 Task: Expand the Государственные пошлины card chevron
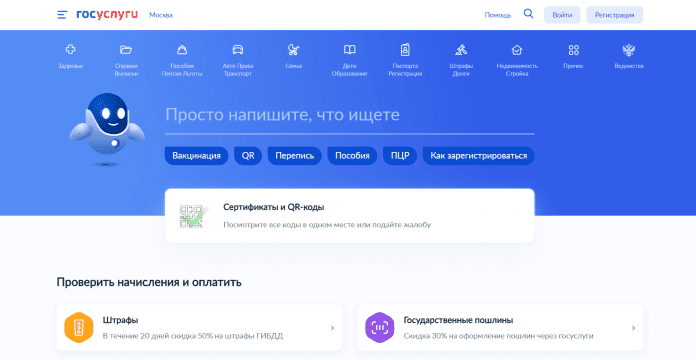pos(633,328)
